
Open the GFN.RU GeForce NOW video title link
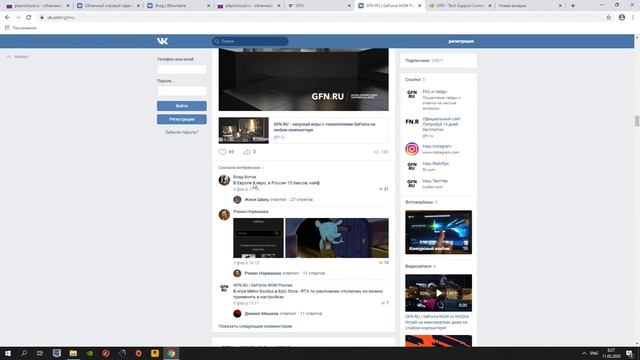point(437,322)
